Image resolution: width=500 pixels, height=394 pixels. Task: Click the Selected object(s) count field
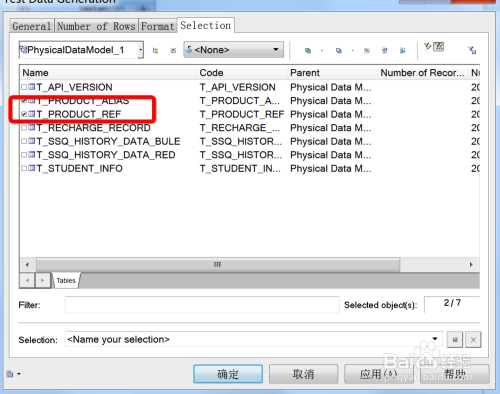tap(452, 304)
